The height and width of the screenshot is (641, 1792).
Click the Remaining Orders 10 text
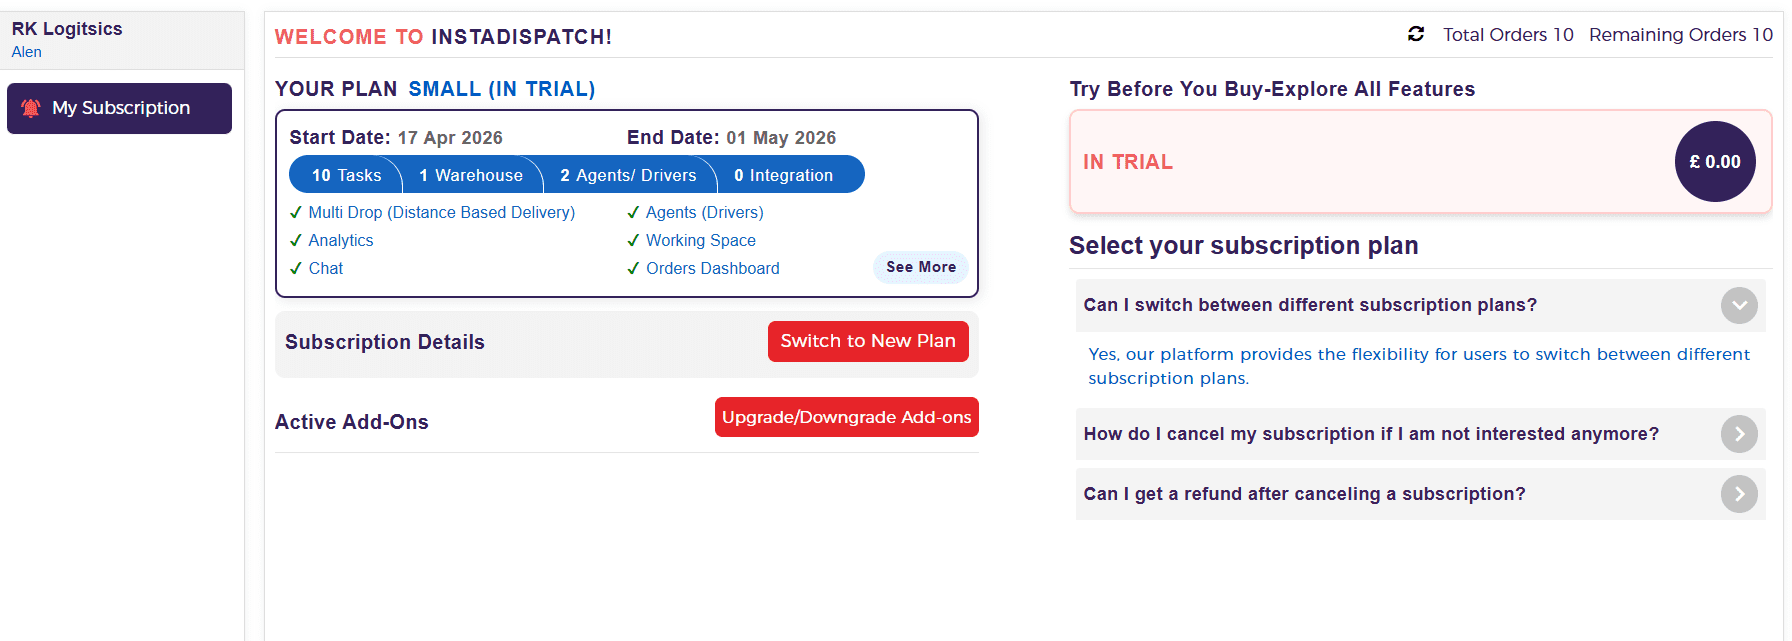[x=1681, y=35]
